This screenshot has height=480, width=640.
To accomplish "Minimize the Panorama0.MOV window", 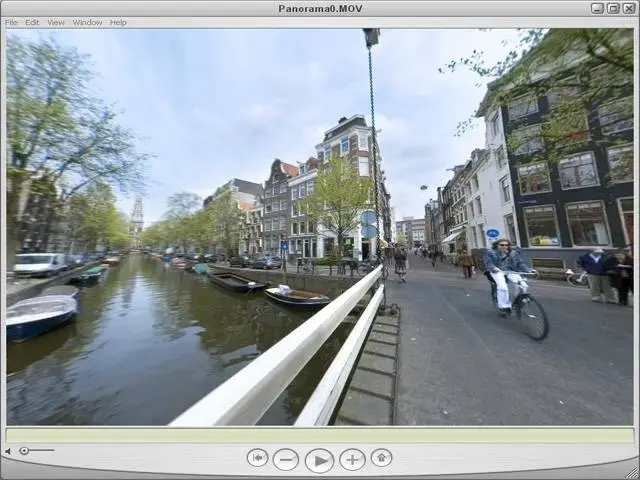I will 598,8.
